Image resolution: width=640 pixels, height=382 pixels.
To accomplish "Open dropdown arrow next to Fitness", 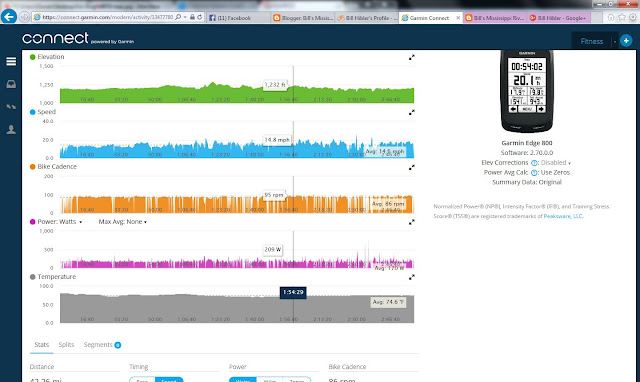I will pos(614,41).
